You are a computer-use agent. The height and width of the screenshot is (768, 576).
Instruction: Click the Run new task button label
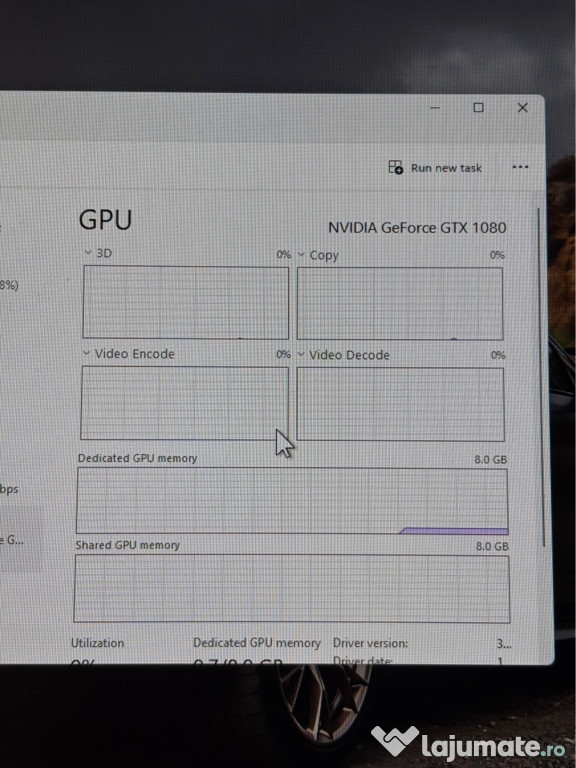(446, 168)
